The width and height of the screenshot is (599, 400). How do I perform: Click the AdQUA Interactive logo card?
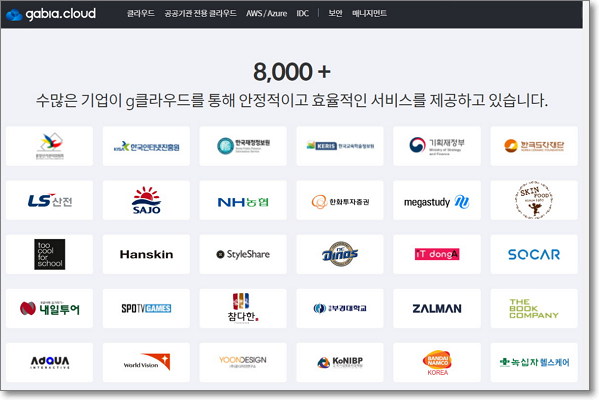(x=49, y=362)
